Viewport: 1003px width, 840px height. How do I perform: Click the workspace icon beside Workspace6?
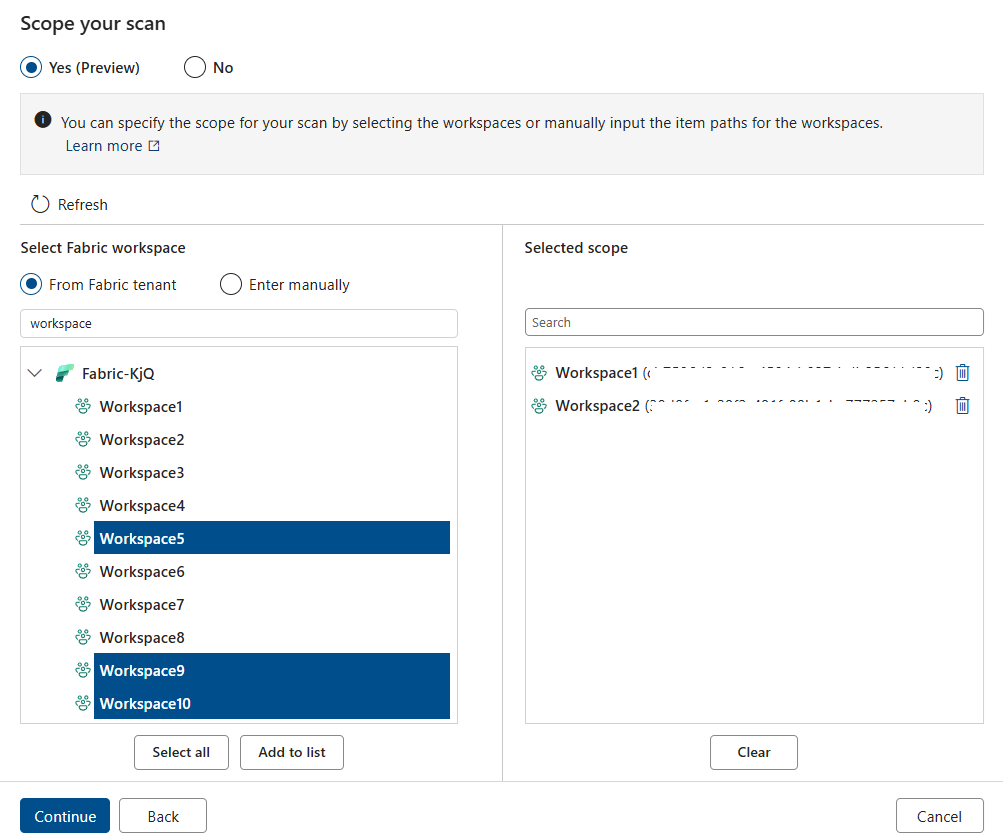coord(82,571)
